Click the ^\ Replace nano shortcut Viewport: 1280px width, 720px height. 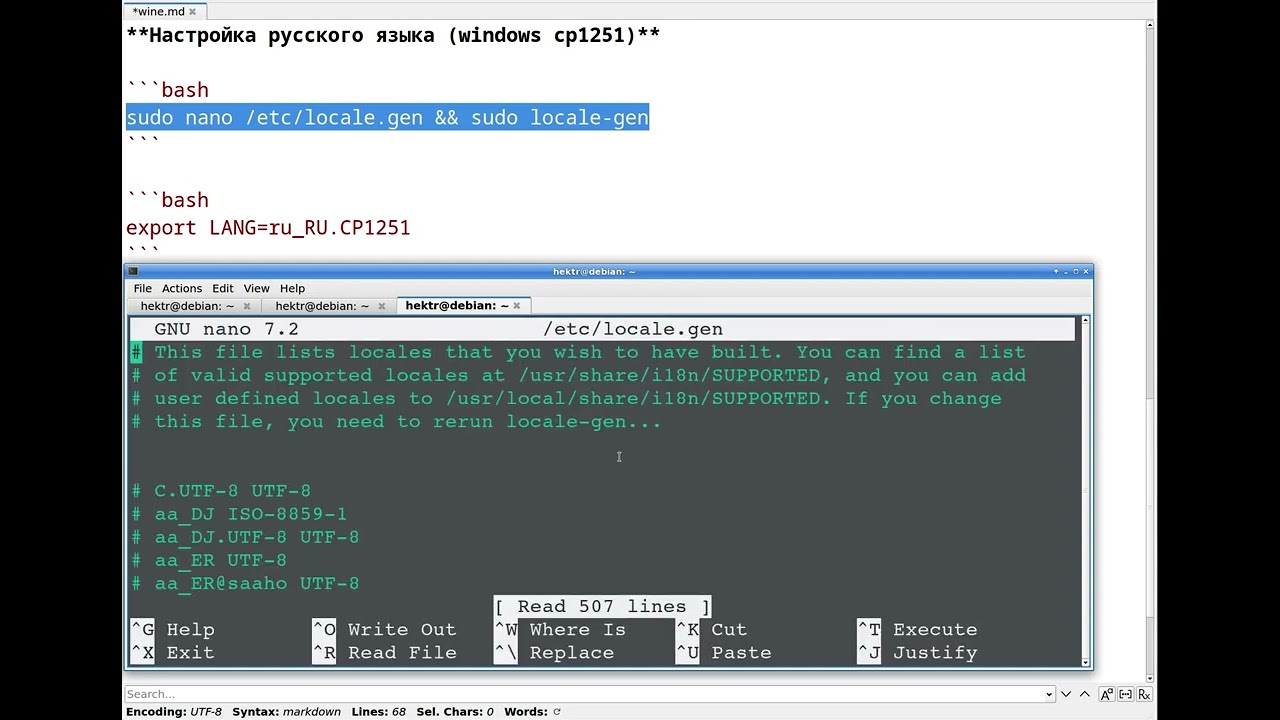pos(554,653)
